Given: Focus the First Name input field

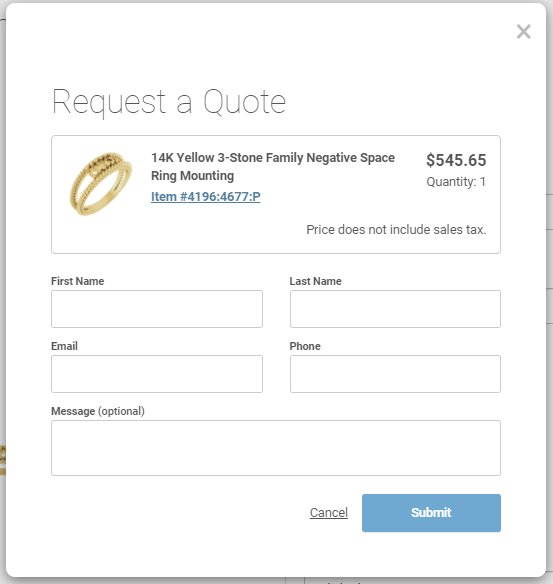Looking at the screenshot, I should click(x=157, y=309).
